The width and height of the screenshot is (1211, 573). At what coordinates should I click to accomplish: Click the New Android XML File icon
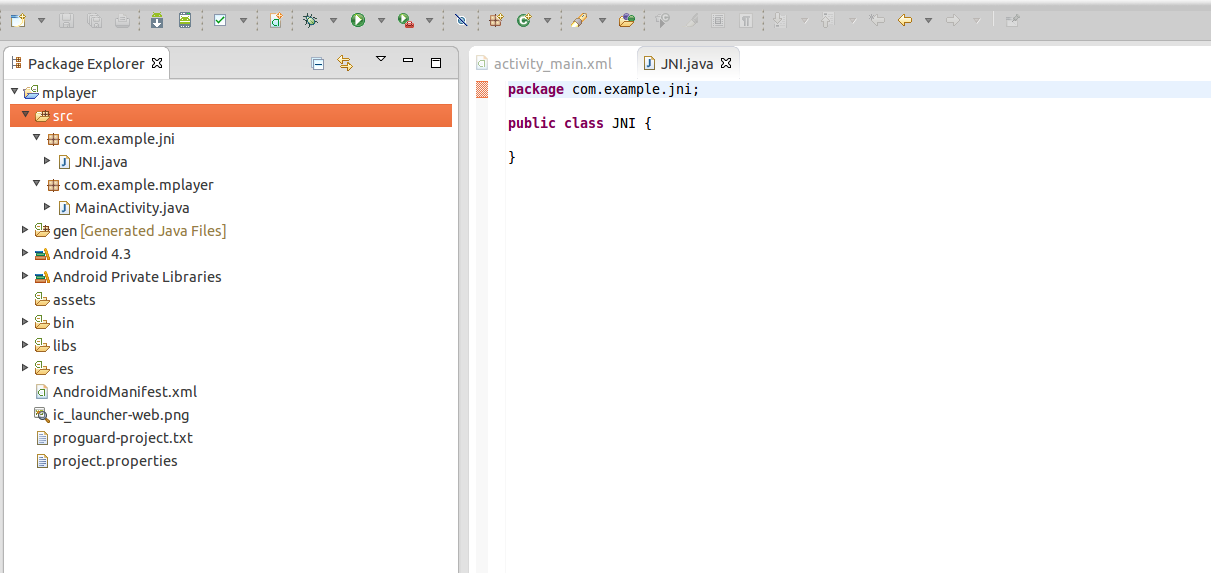pos(275,20)
